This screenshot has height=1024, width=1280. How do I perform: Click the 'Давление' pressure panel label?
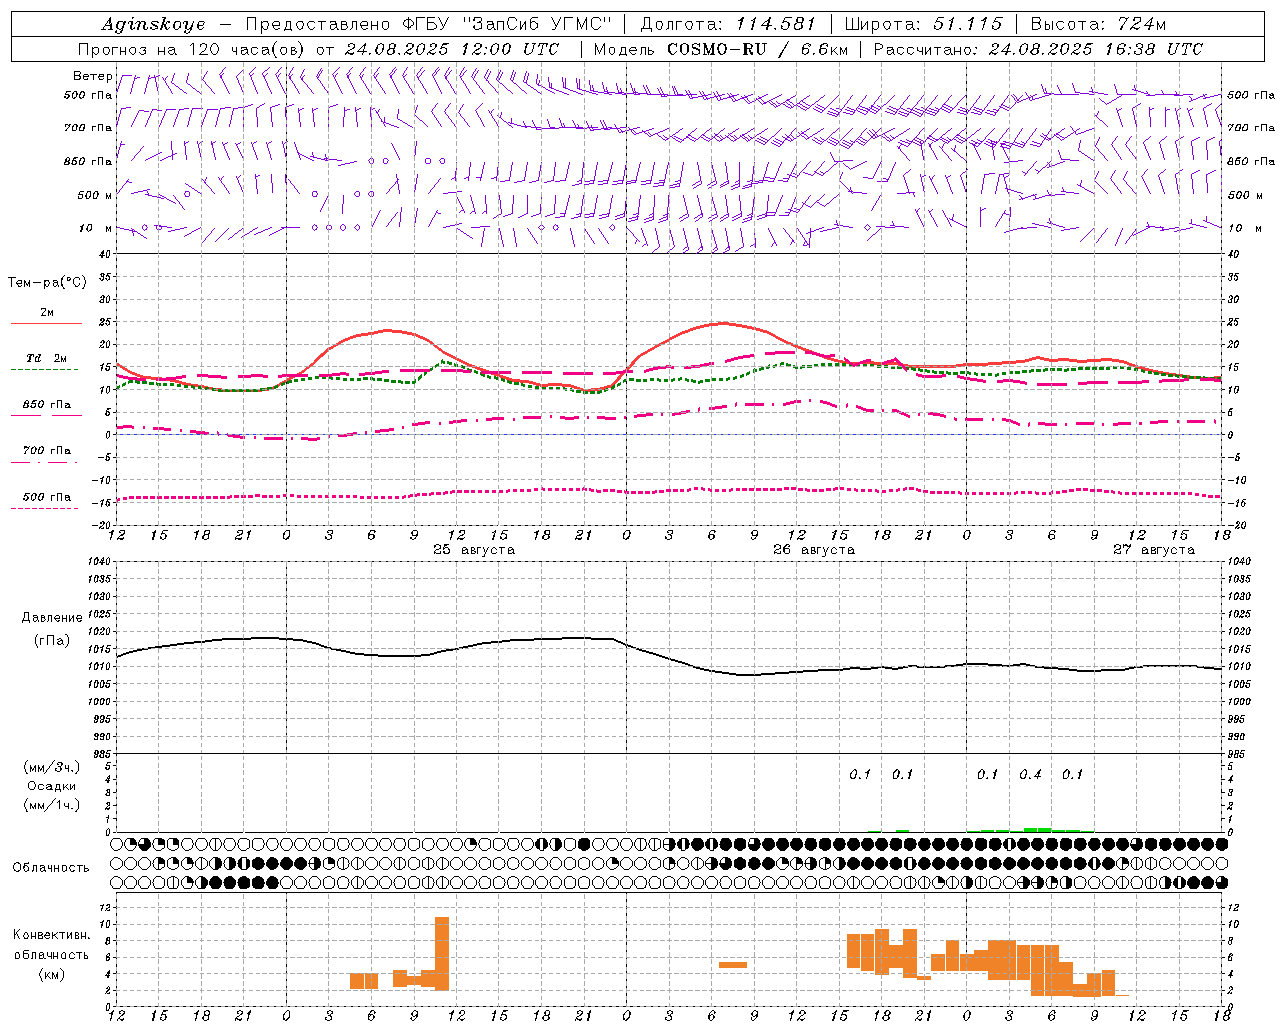tap(52, 618)
